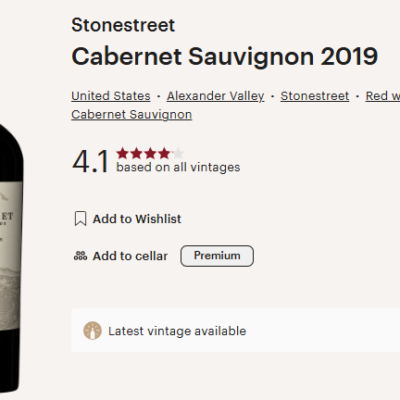
Task: Open the underlined Cabernet Sauvignon grape link
Action: tap(132, 115)
